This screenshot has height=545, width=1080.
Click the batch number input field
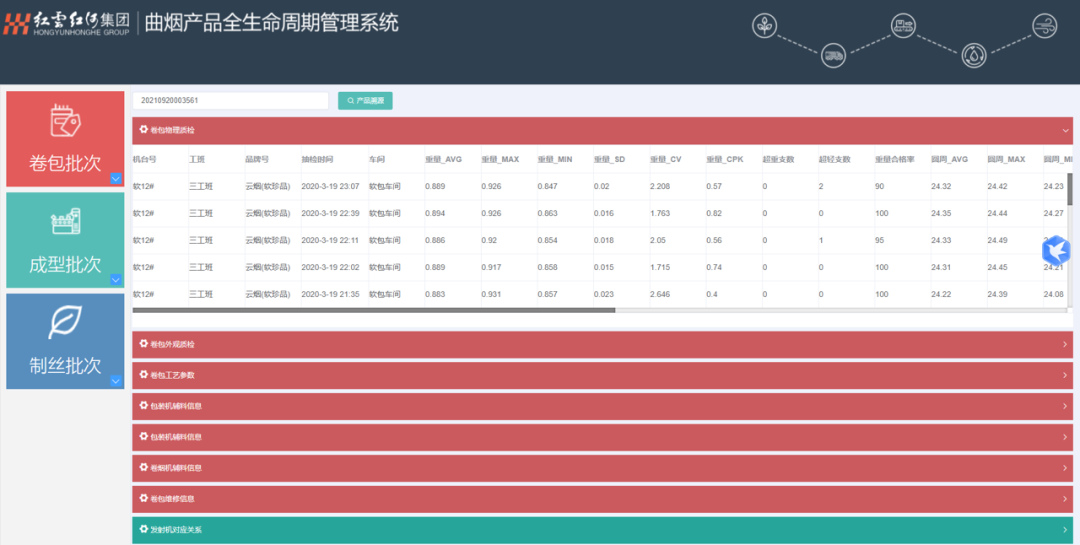pos(230,101)
